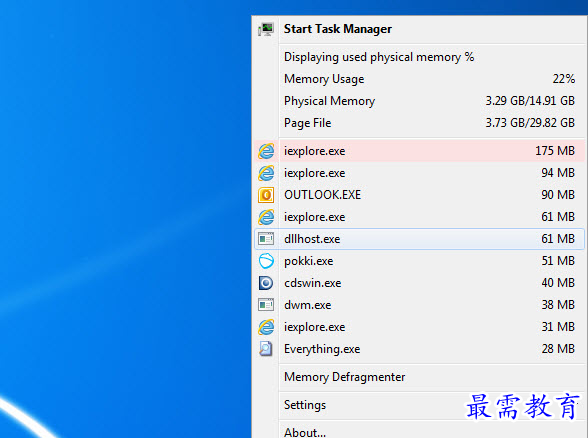This screenshot has height=438, width=588.
Task: Click the pokki.exe round icon
Action: tap(266, 261)
